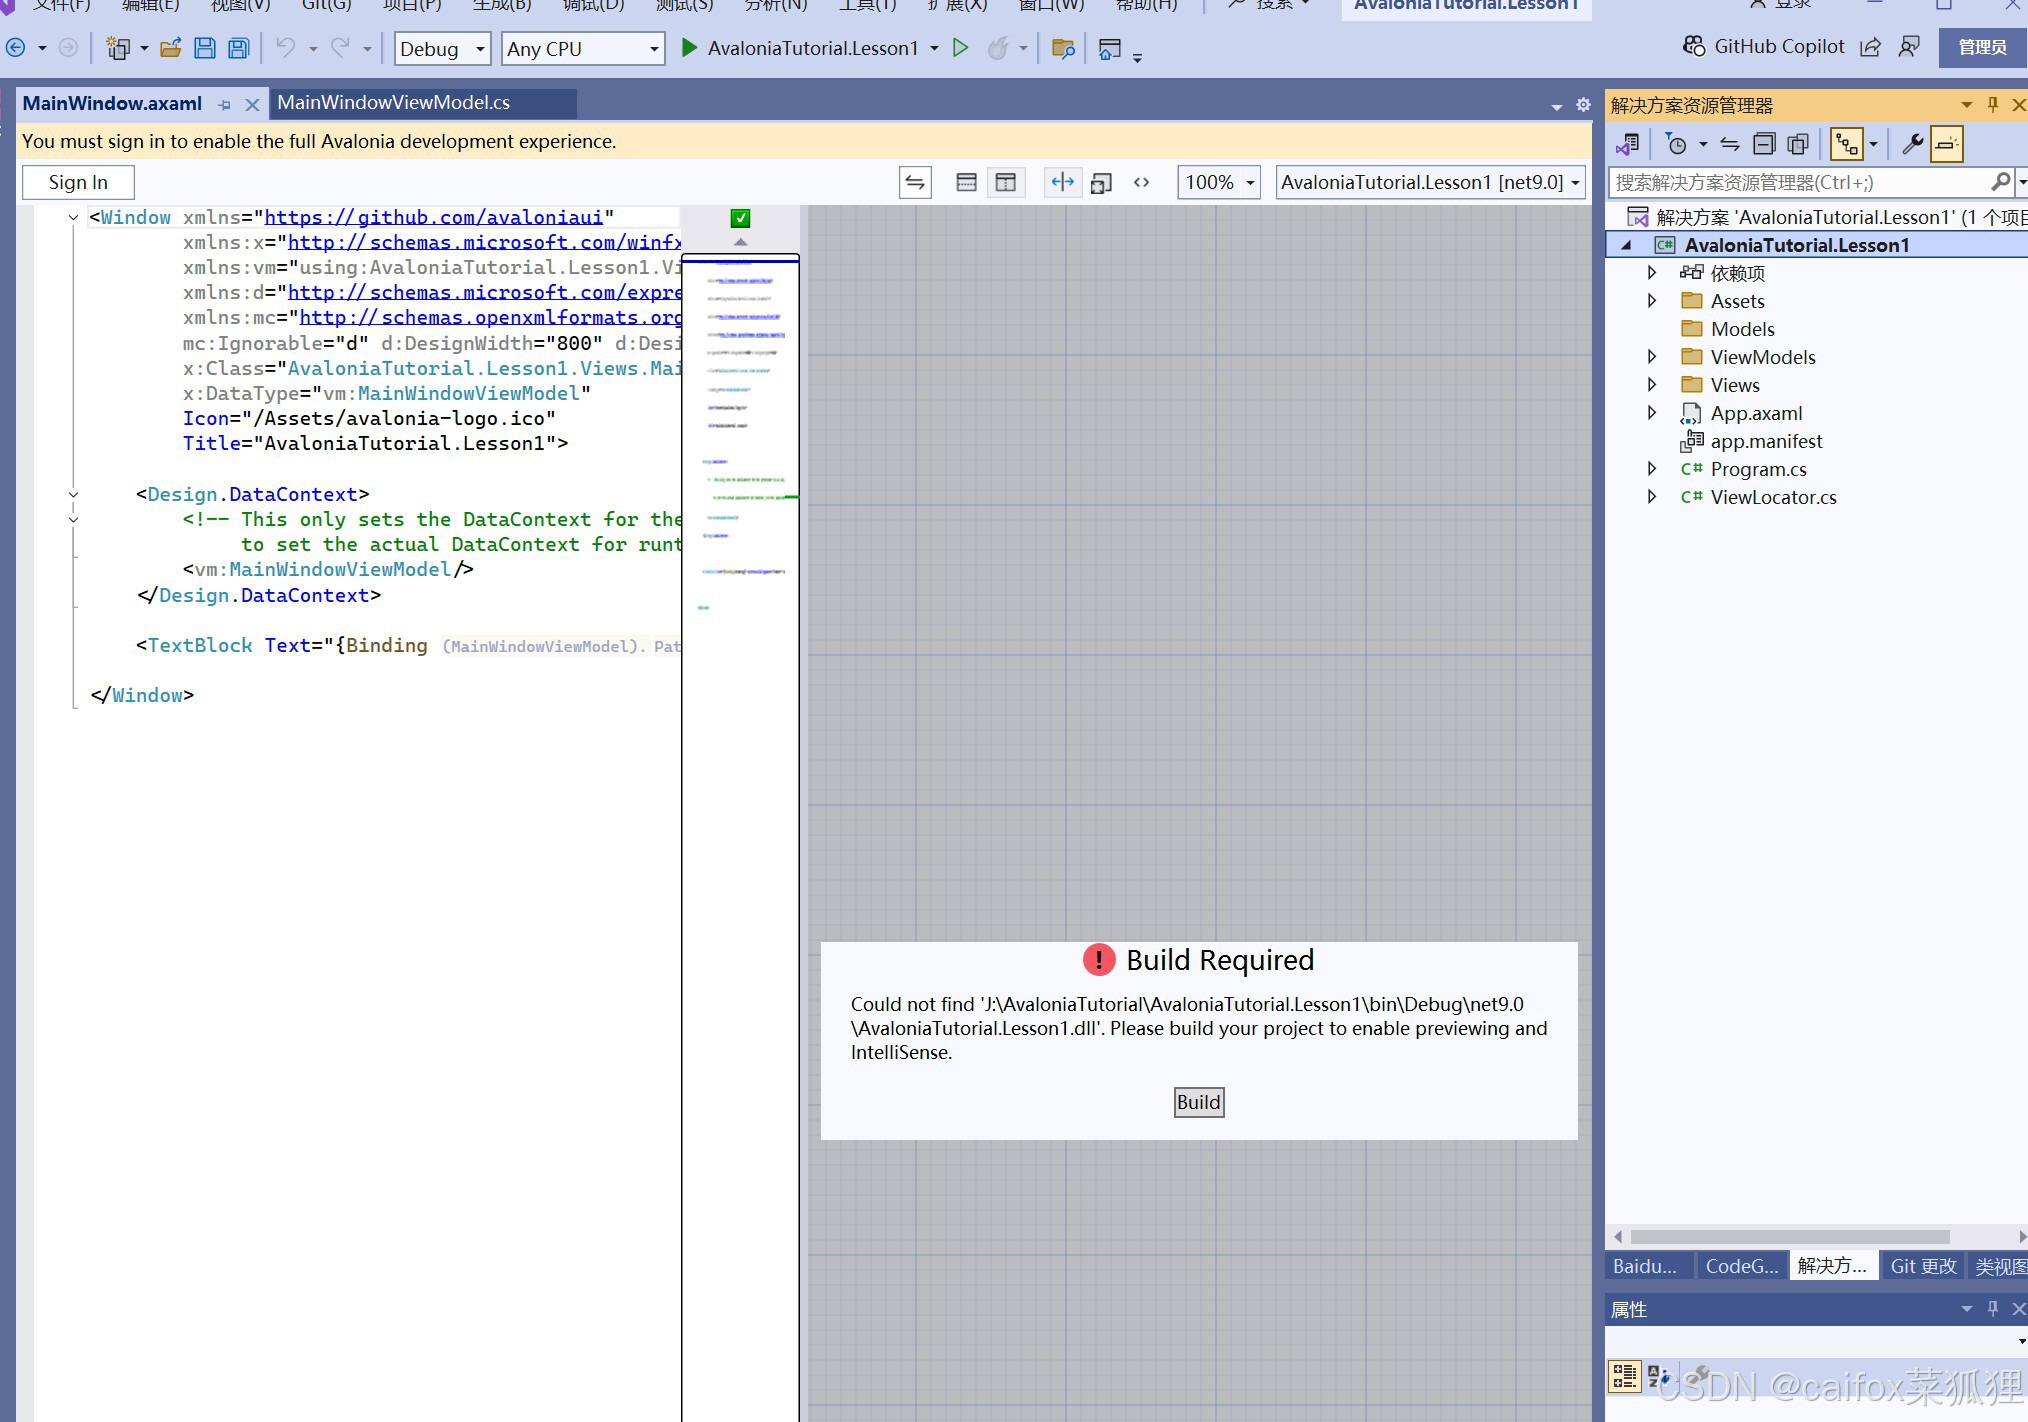This screenshot has width=2028, height=1422.
Task: Click the collapse all icon in Solution Explorer
Action: coord(1764,144)
